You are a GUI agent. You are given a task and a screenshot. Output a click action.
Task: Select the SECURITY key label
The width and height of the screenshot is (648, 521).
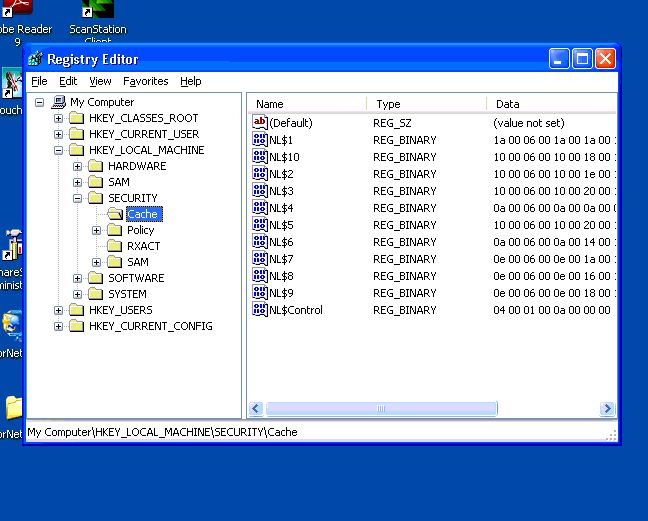pos(133,198)
